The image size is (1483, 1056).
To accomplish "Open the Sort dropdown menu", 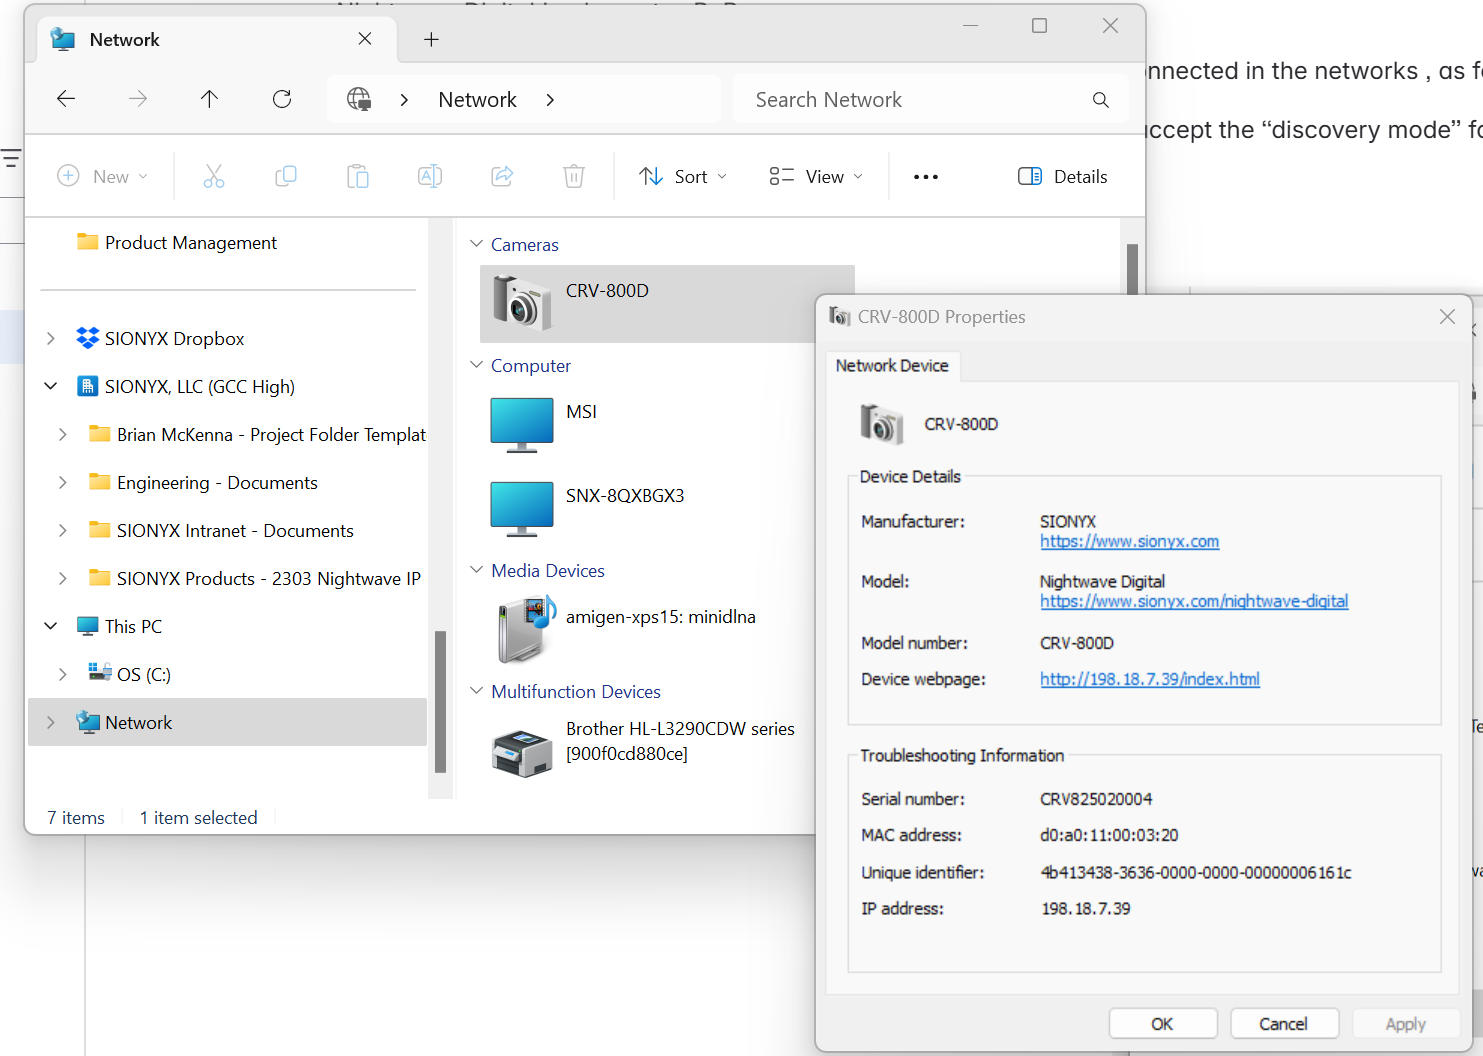I will (x=683, y=177).
